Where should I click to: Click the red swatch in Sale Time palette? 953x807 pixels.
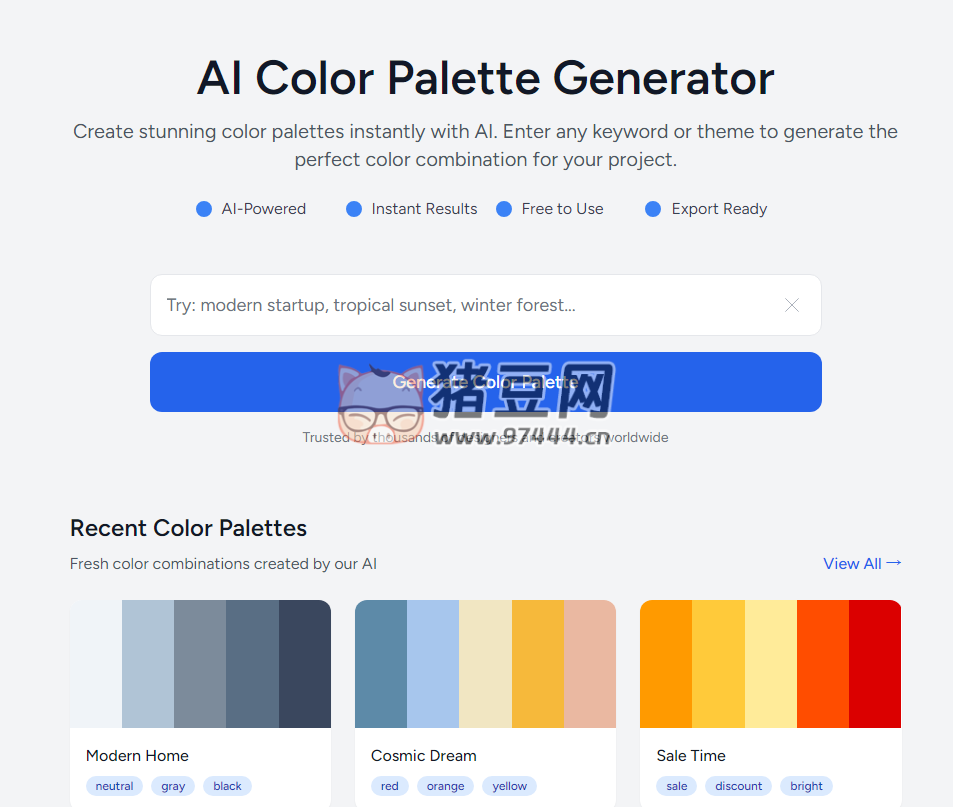874,663
